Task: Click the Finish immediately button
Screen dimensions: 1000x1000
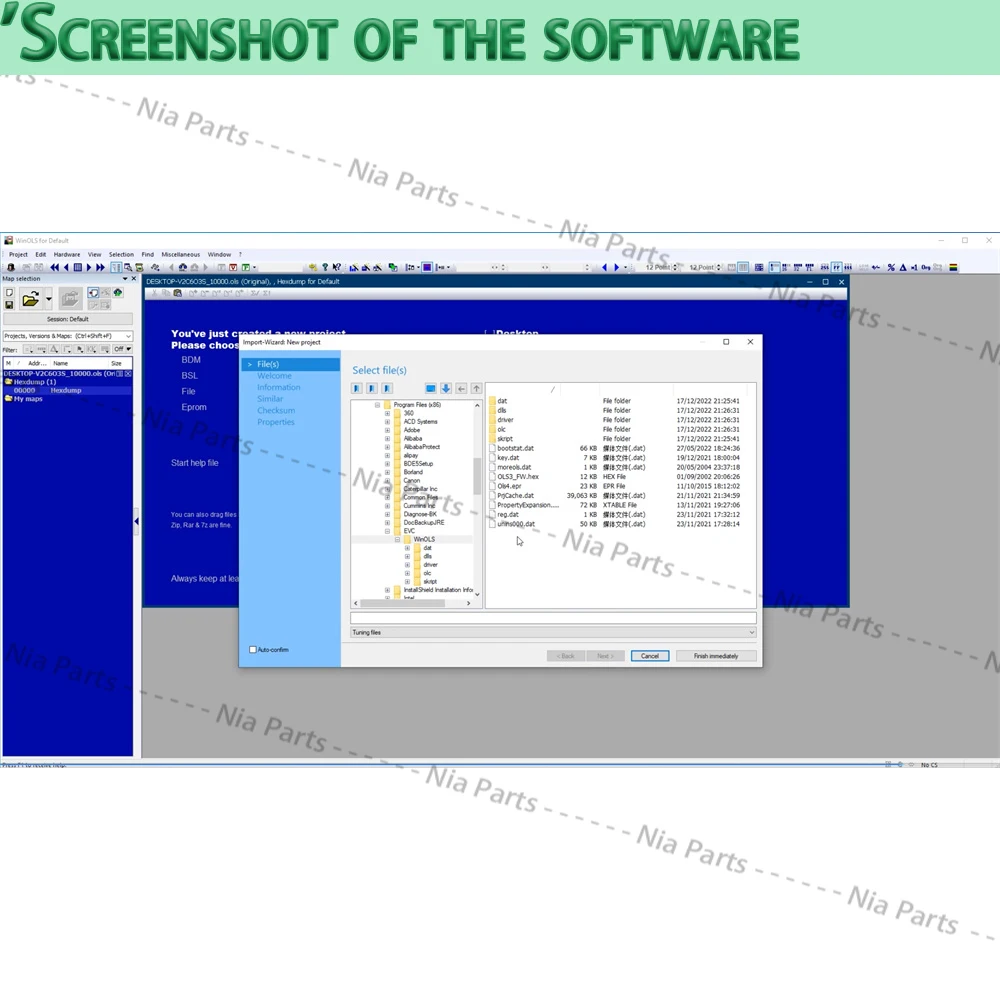Action: tap(716, 656)
